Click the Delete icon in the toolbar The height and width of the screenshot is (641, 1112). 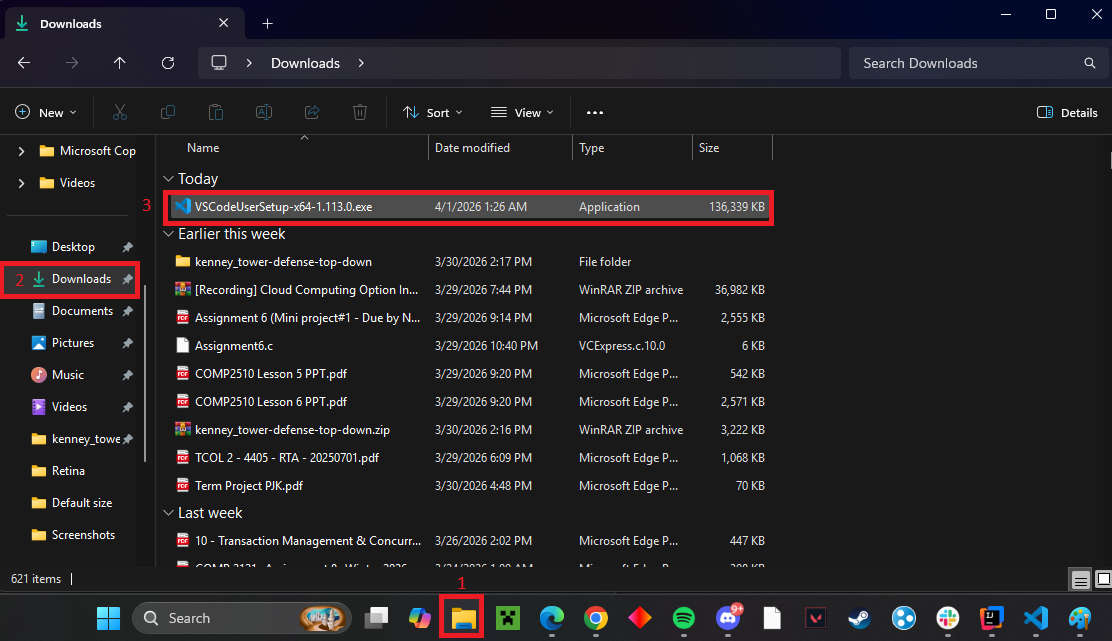tap(360, 112)
